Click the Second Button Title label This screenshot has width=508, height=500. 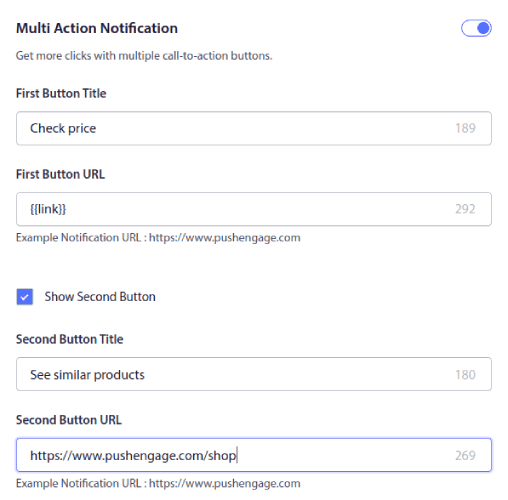(70, 339)
